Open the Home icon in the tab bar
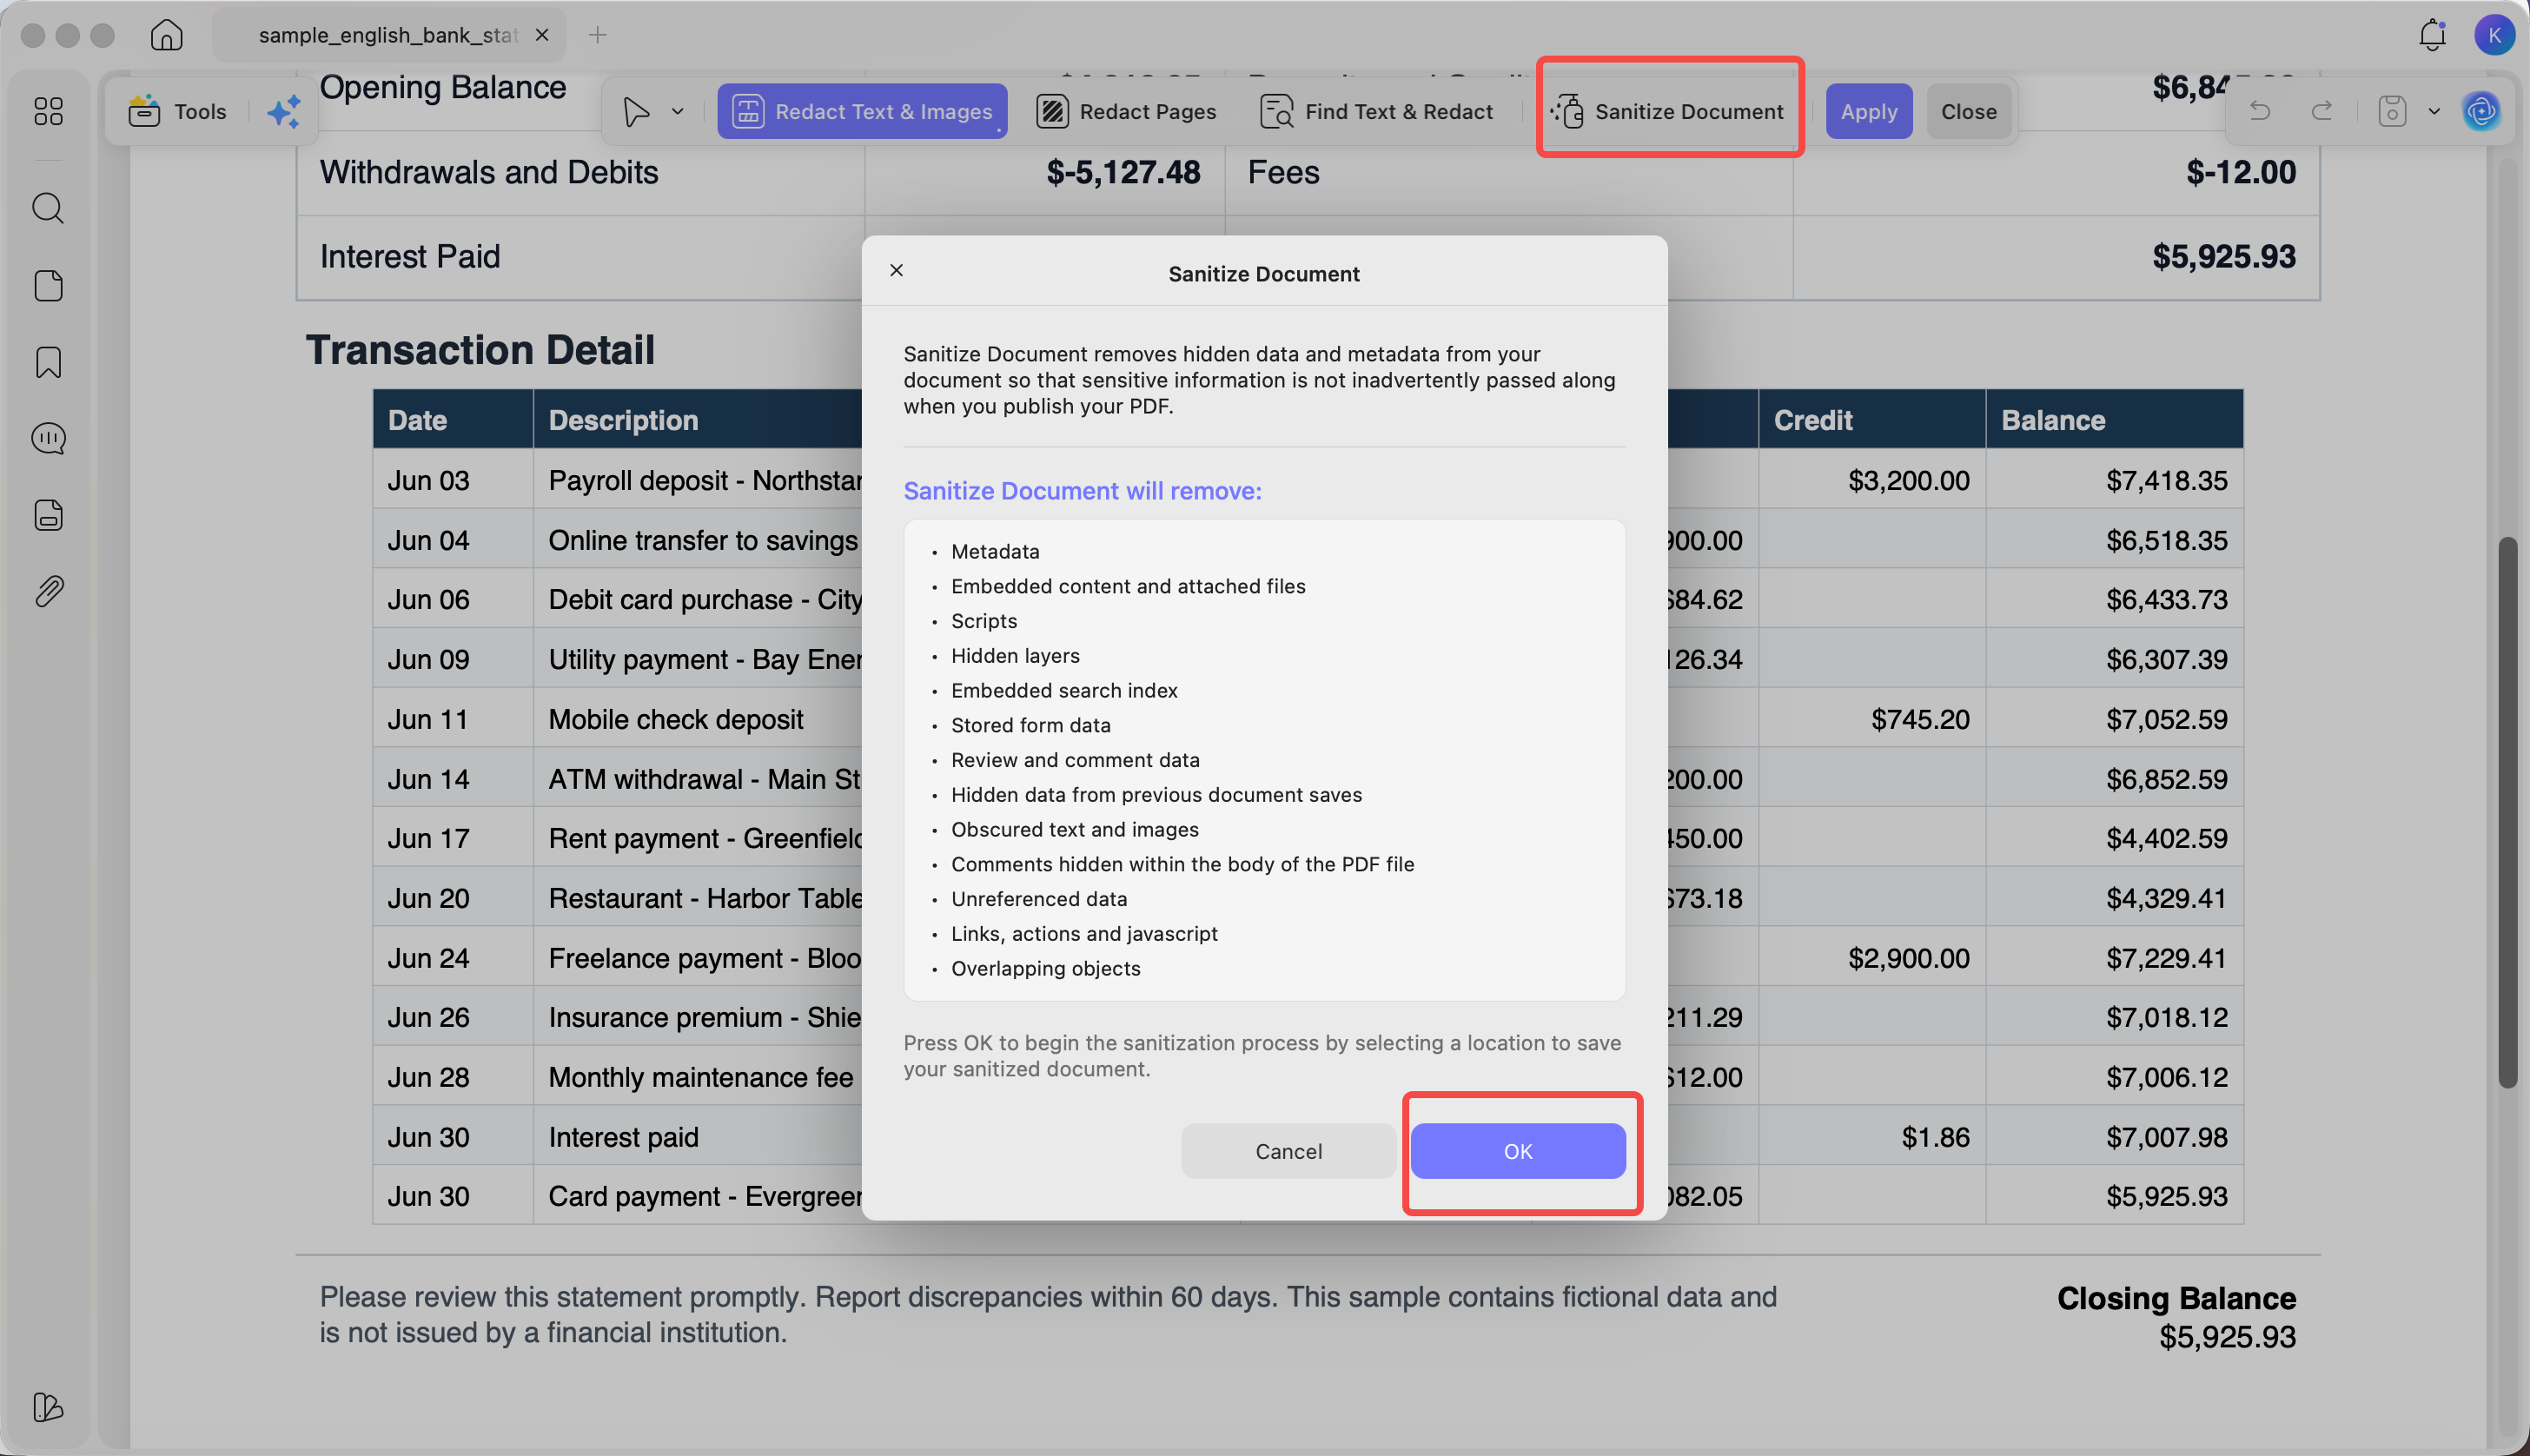2530x1456 pixels. (x=167, y=35)
